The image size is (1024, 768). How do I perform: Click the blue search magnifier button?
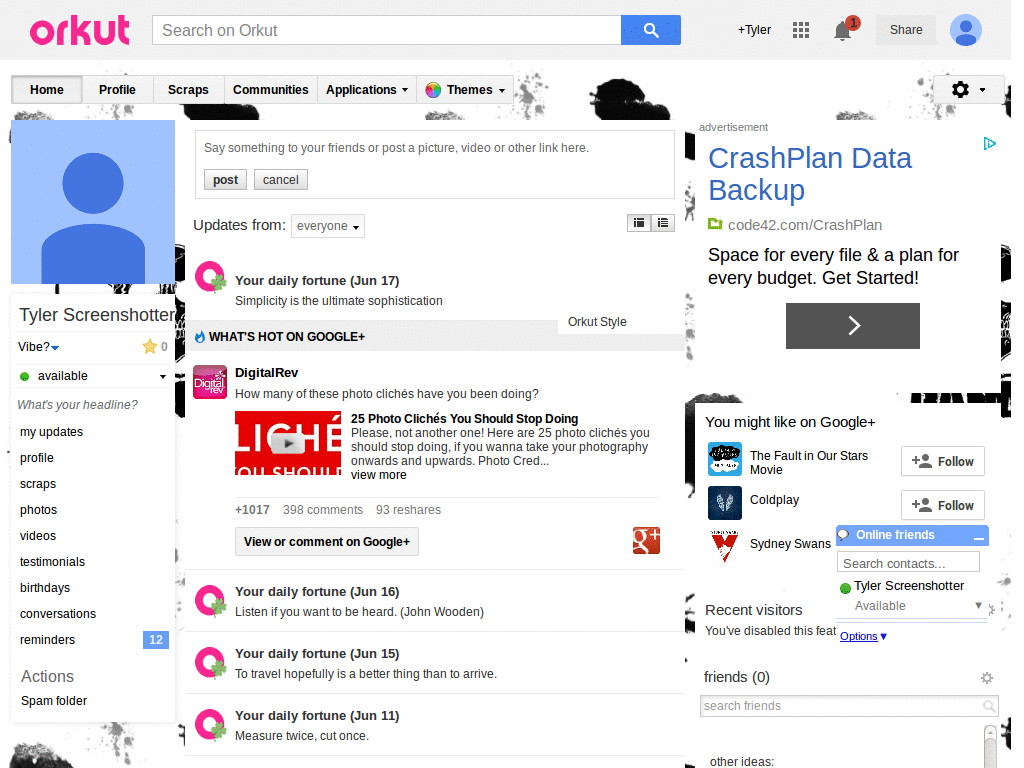tap(650, 30)
